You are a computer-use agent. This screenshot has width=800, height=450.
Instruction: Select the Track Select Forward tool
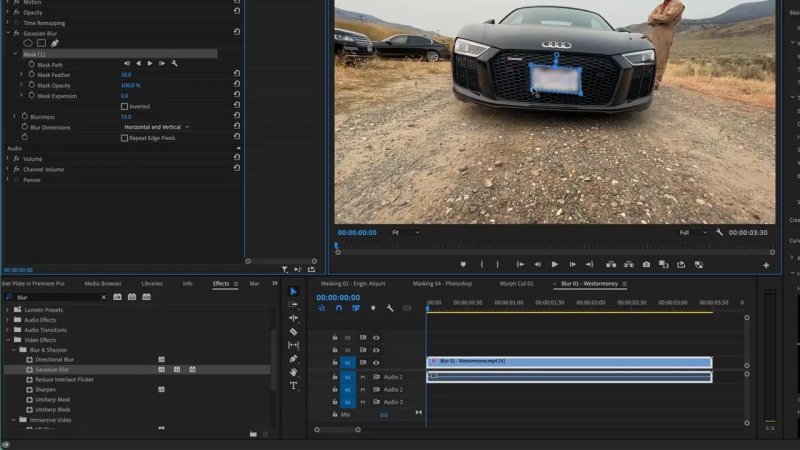(x=293, y=305)
